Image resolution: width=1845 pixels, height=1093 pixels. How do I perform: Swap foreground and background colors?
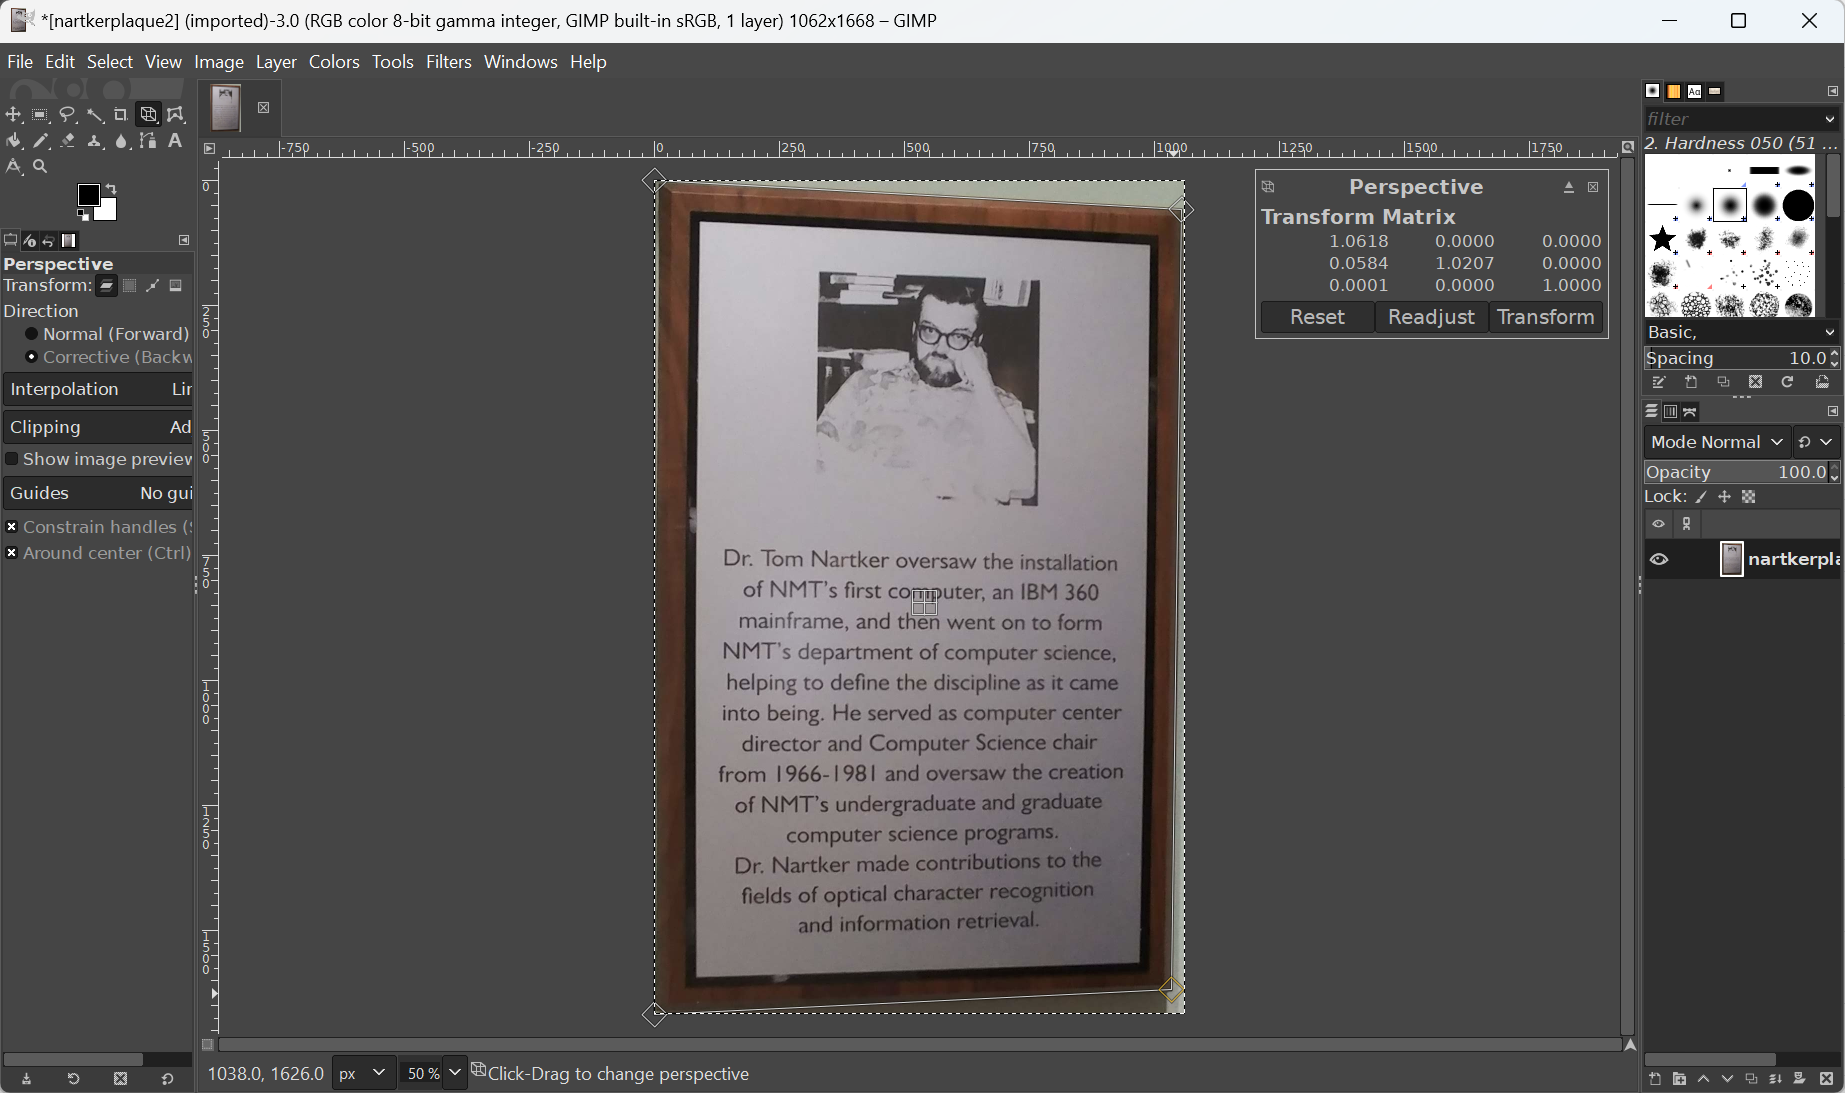tap(112, 189)
